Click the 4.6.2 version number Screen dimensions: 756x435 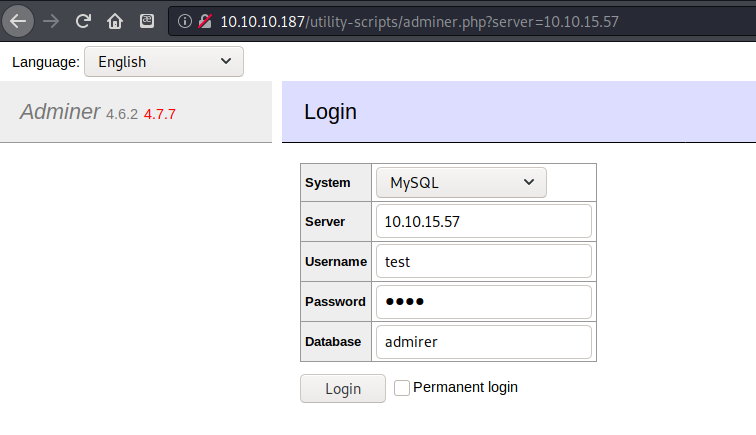coord(122,114)
